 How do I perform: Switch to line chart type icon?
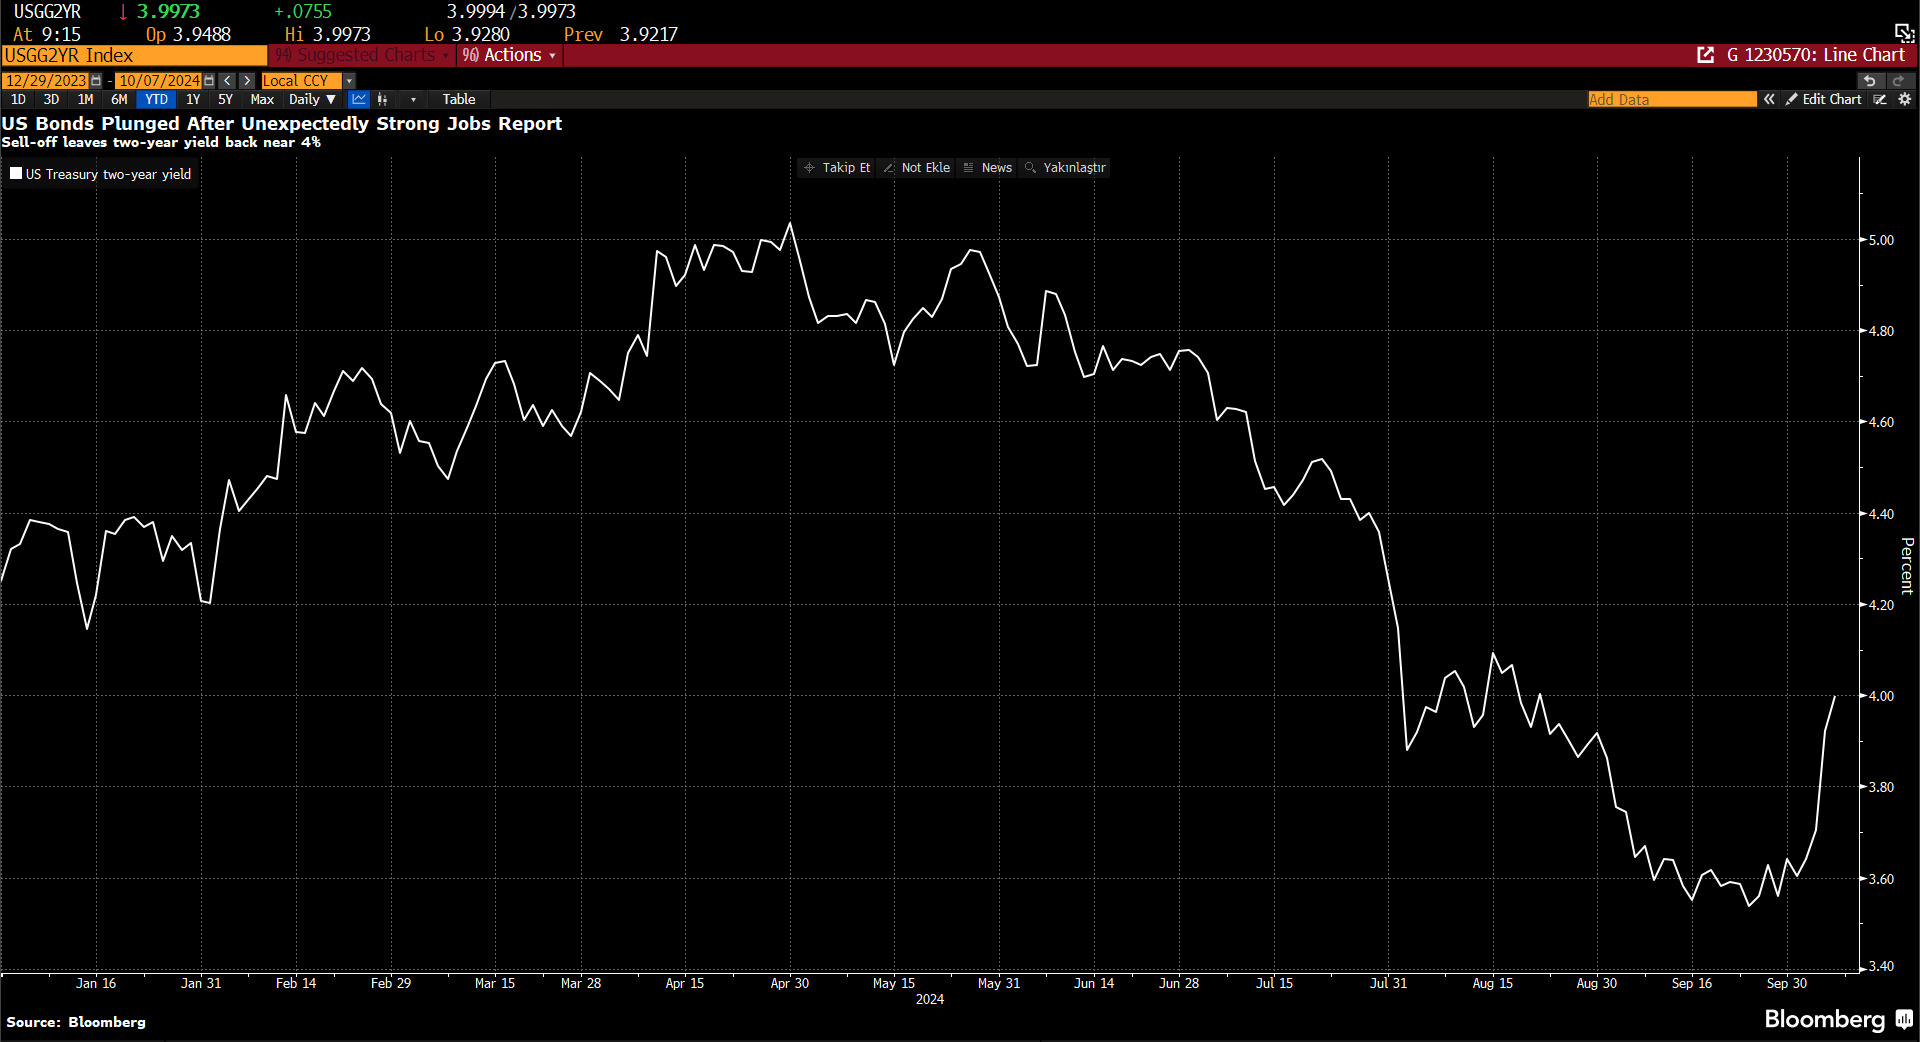pyautogui.click(x=359, y=99)
